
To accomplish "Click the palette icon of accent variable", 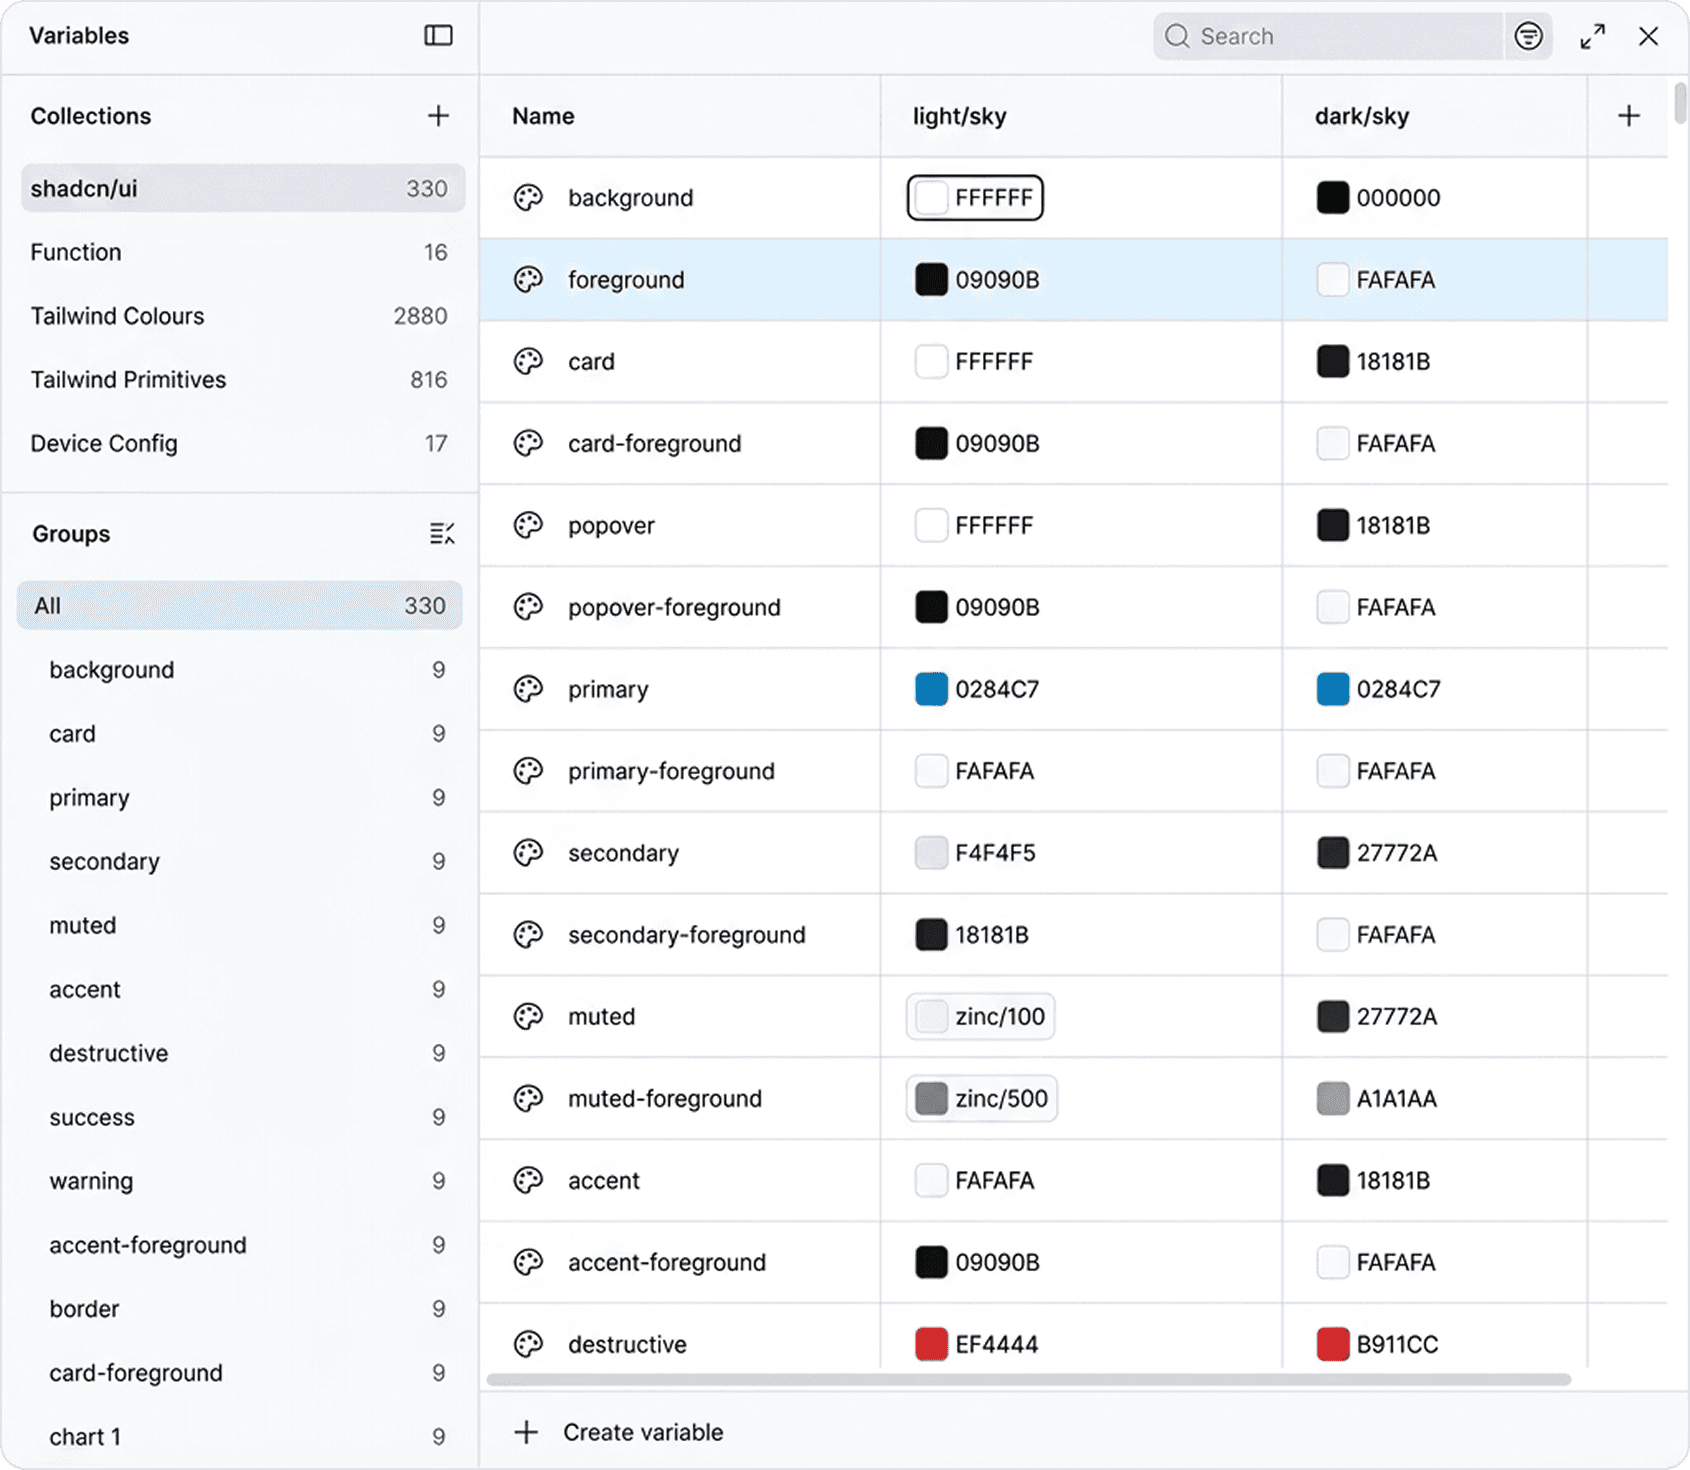I will pyautogui.click(x=528, y=1181).
